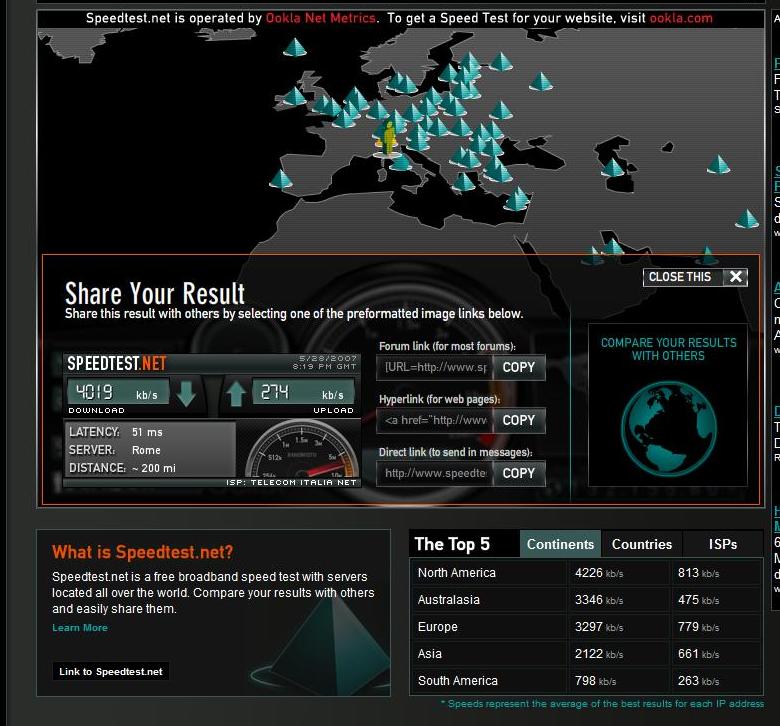This screenshot has height=726, width=780.
Task: Click the 779 kb/s value
Action: (698, 626)
